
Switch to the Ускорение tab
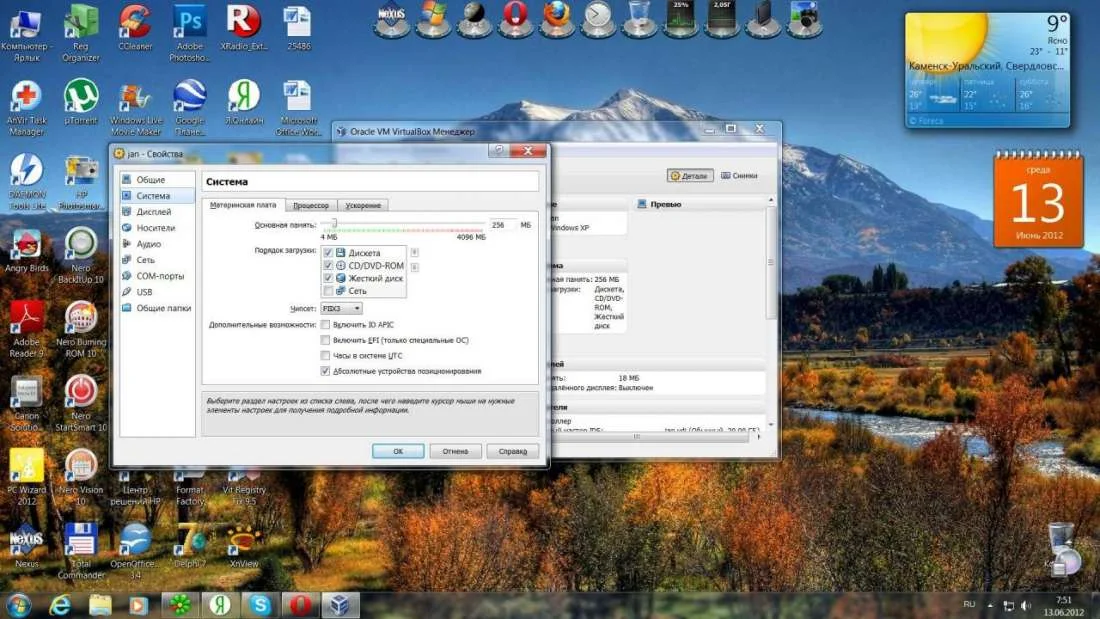[363, 205]
